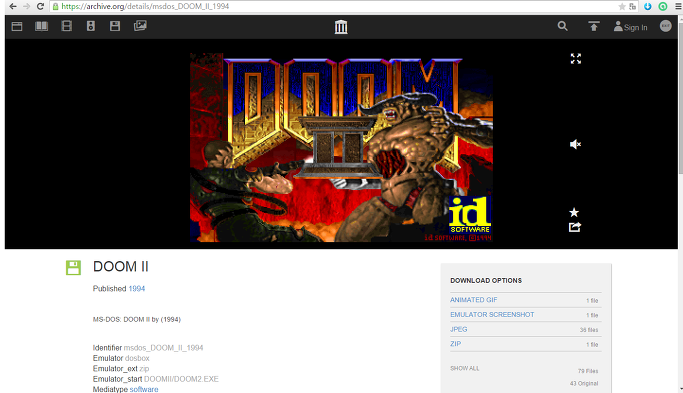Go to Internet Archive home logo
This screenshot has width=683, height=393.
[x=341, y=27]
